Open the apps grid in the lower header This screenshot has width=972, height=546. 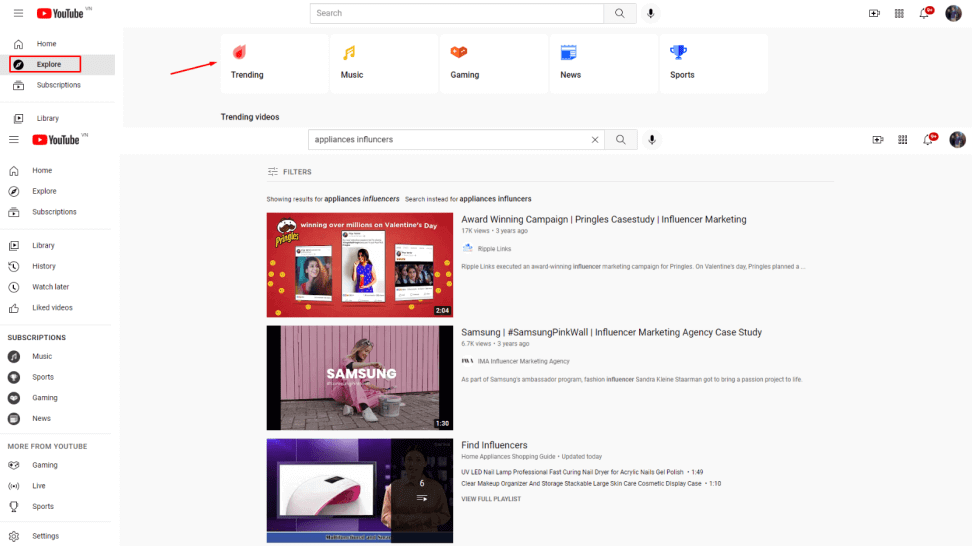pos(903,140)
